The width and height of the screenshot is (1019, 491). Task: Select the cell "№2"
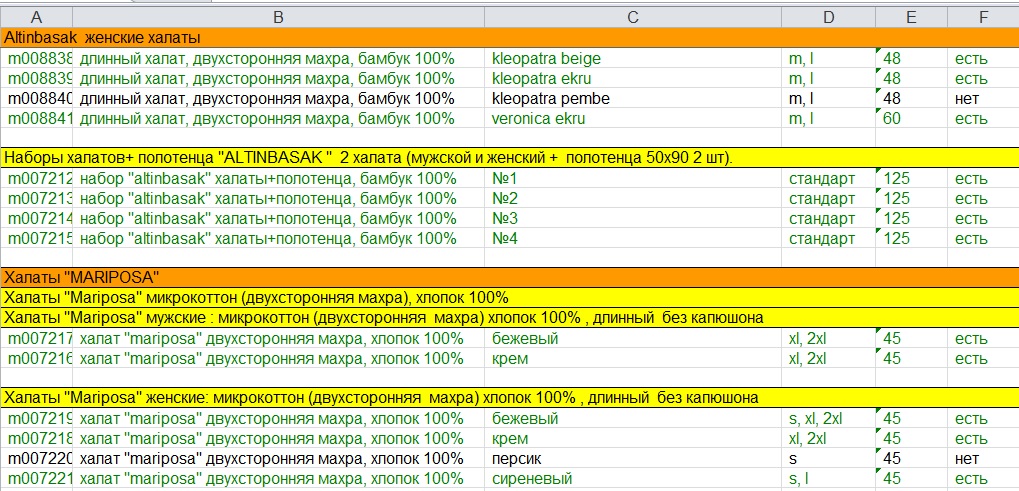click(633, 199)
